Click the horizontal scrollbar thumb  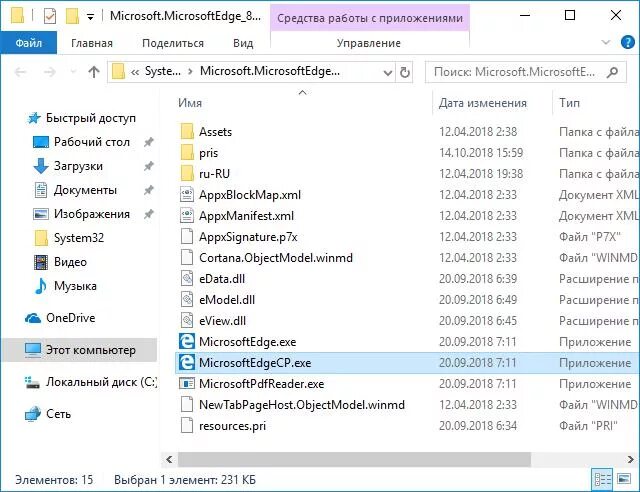click(354, 459)
